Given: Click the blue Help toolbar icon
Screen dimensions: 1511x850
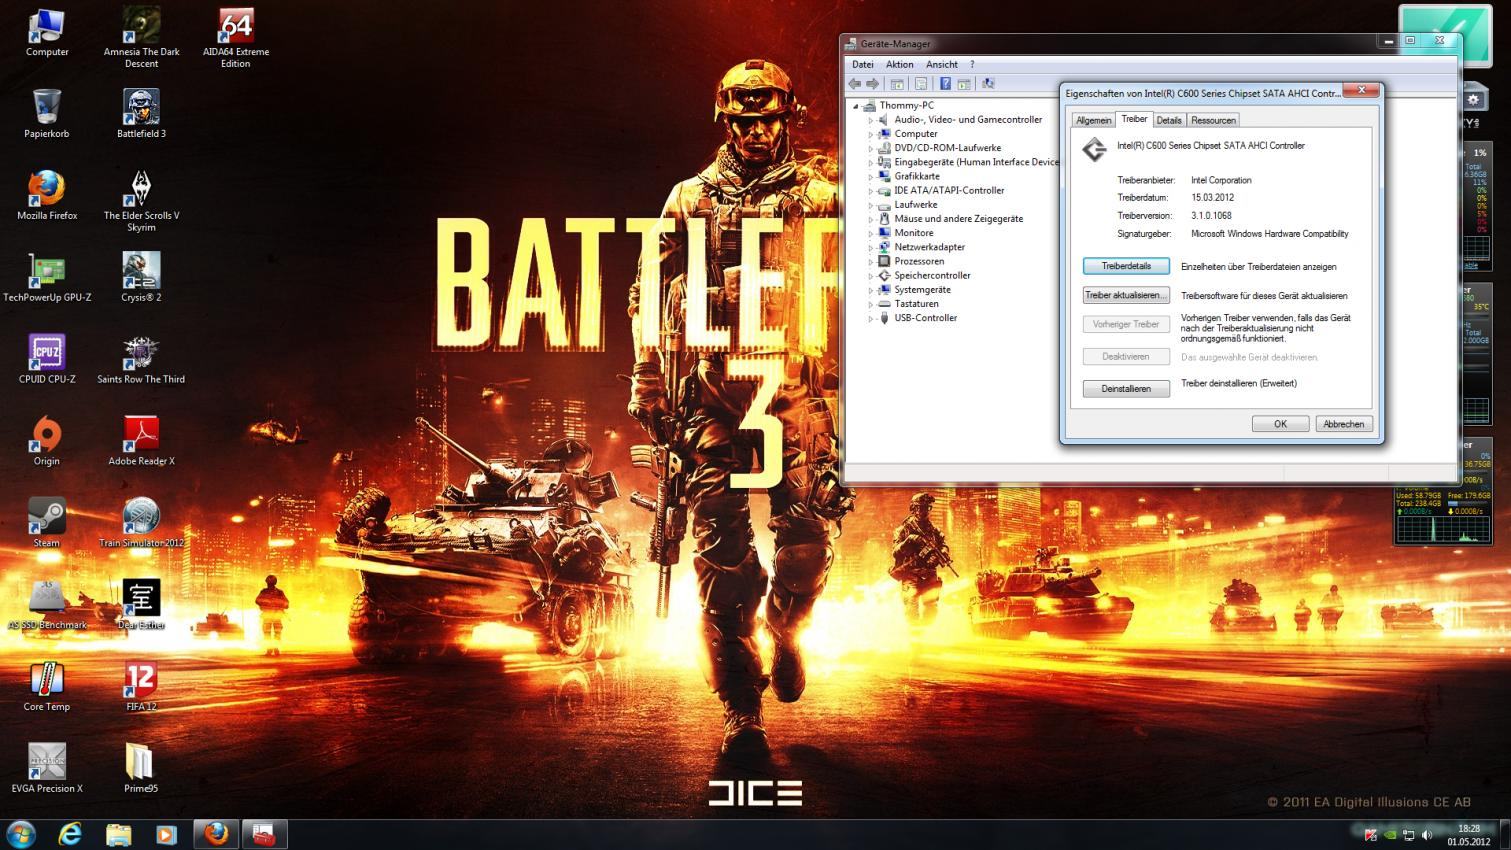Looking at the screenshot, I should (945, 84).
